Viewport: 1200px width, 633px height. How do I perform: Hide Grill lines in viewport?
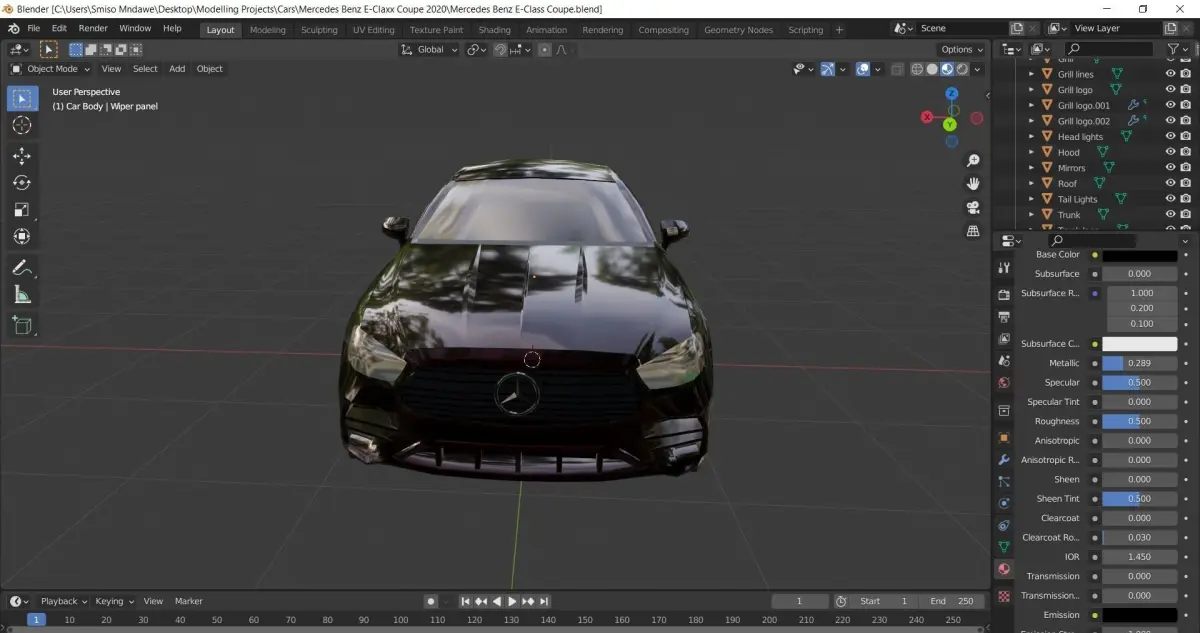pos(1170,74)
